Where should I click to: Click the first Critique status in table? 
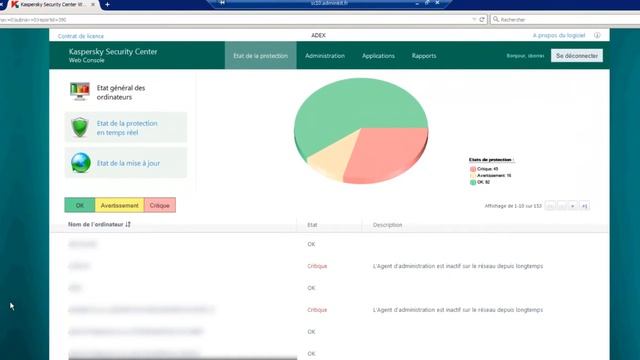pos(317,266)
